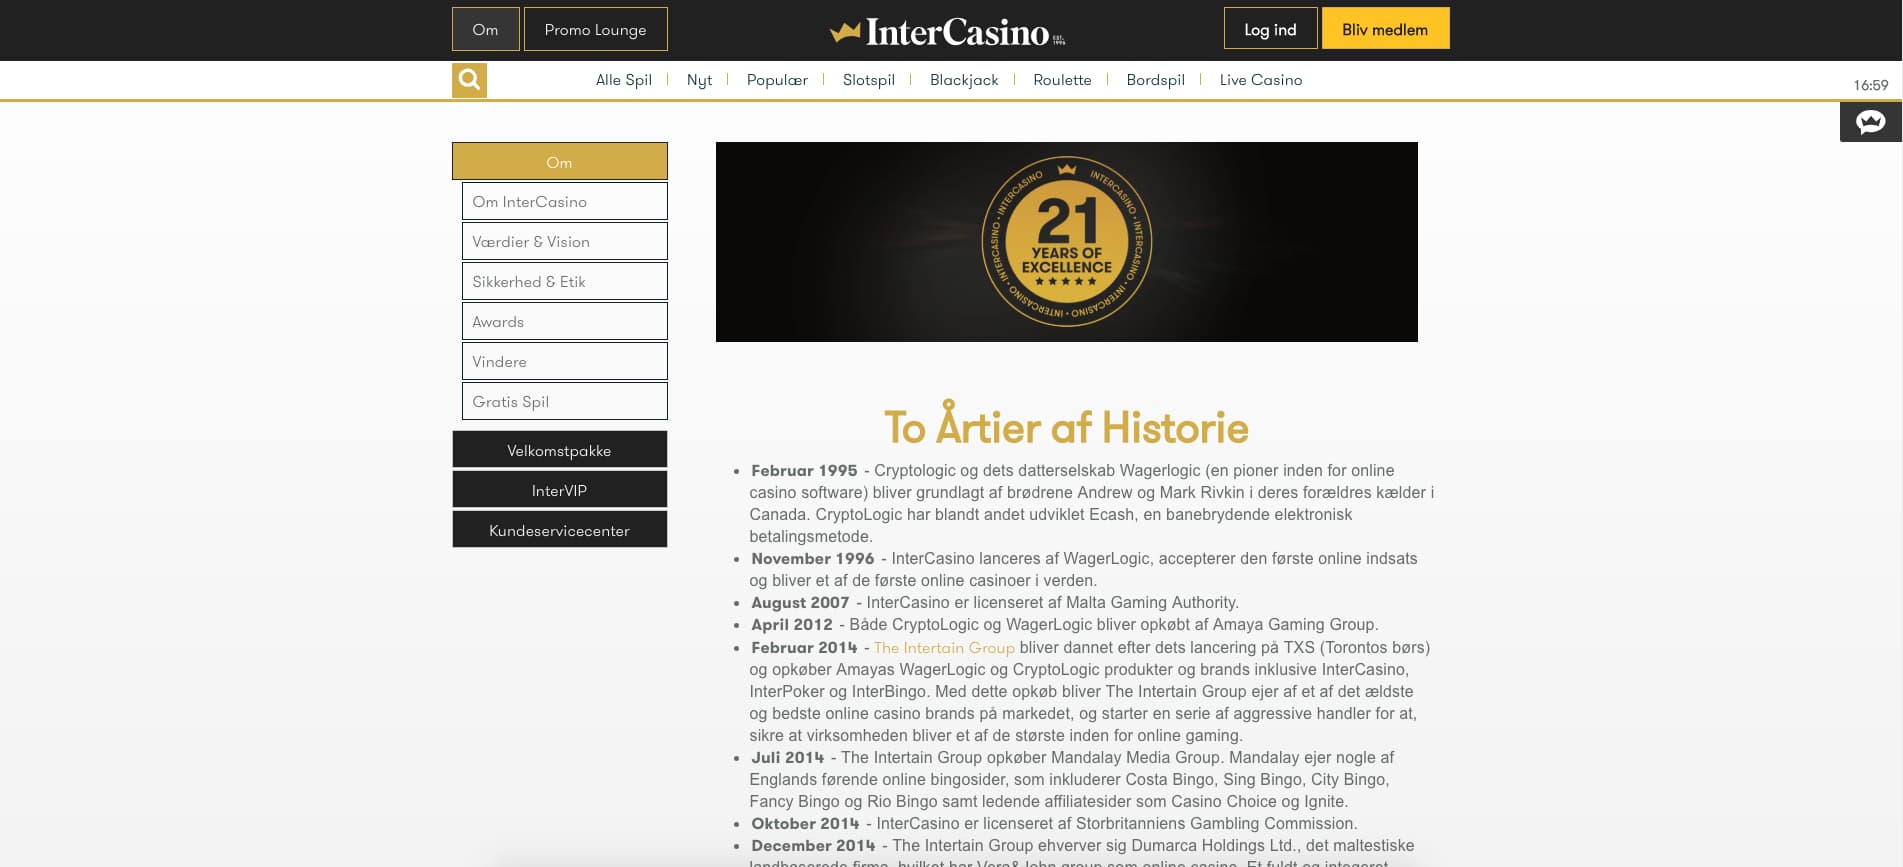Screen dimensions: 1903x867
Task: Click the Februar 2014 date text
Action: [804, 647]
